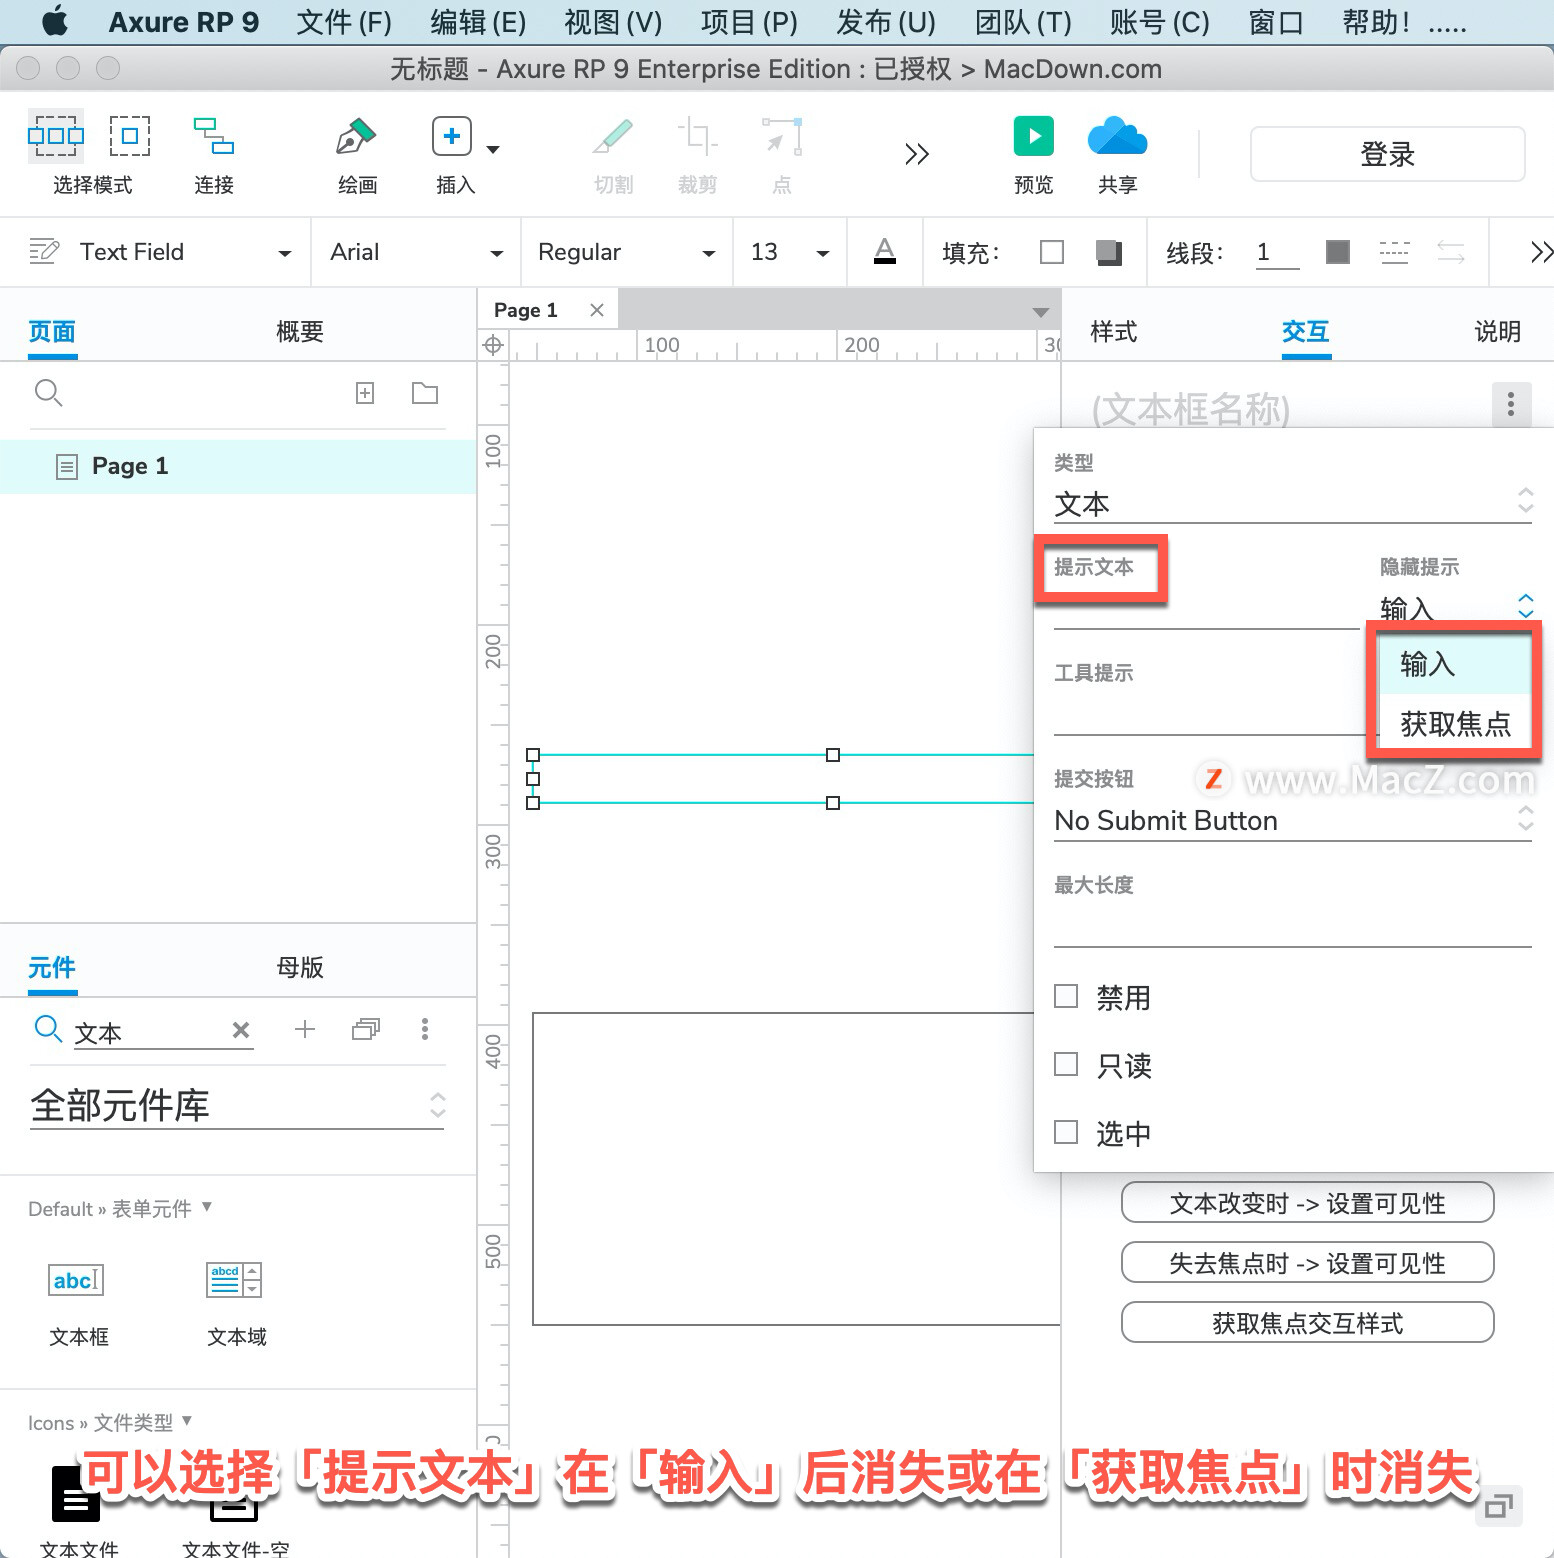Open the three-dot options button beside name
1554x1558 pixels.
(x=1511, y=404)
